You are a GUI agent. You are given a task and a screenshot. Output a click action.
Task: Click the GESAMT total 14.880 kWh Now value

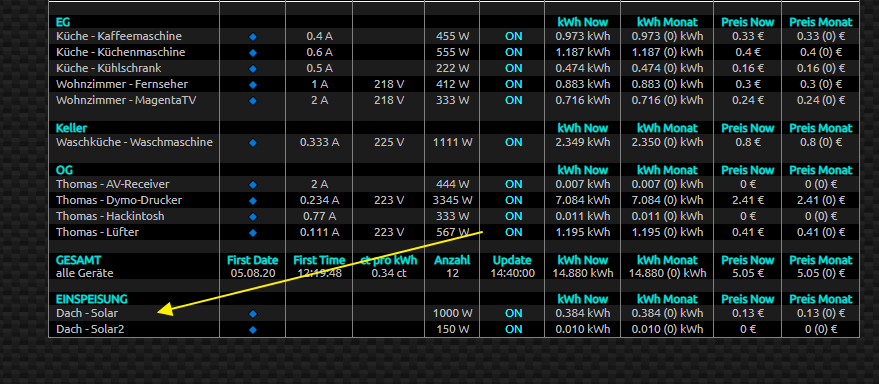582,274
